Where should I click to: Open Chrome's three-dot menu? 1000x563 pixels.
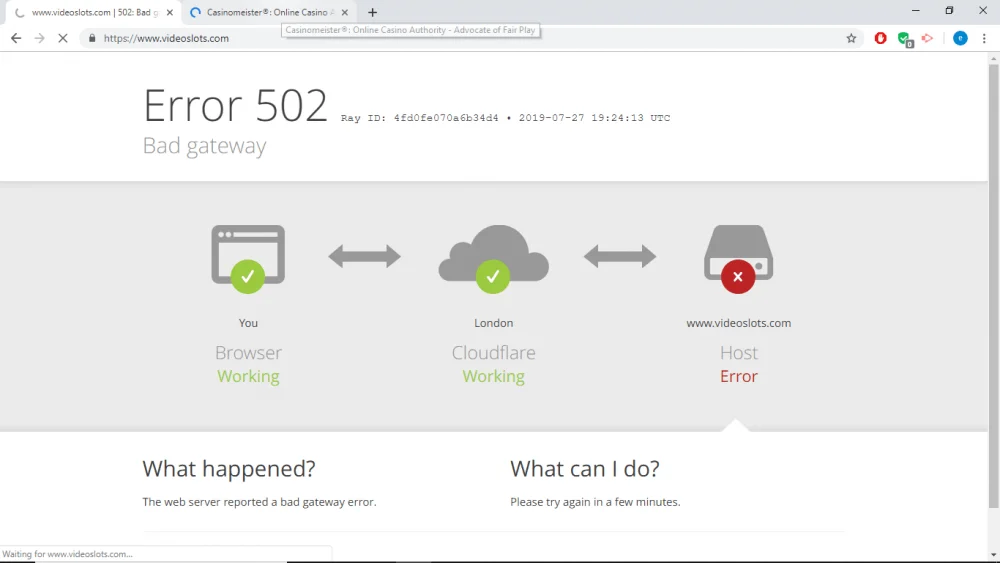[984, 38]
